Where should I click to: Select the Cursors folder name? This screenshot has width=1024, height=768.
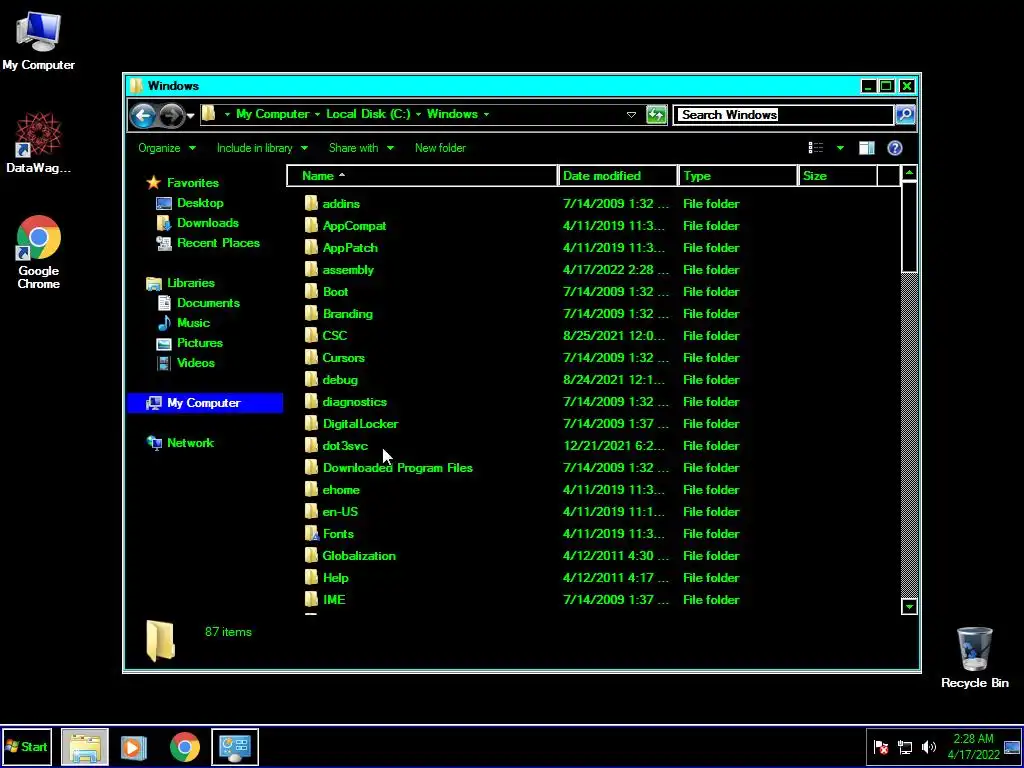pyautogui.click(x=344, y=358)
